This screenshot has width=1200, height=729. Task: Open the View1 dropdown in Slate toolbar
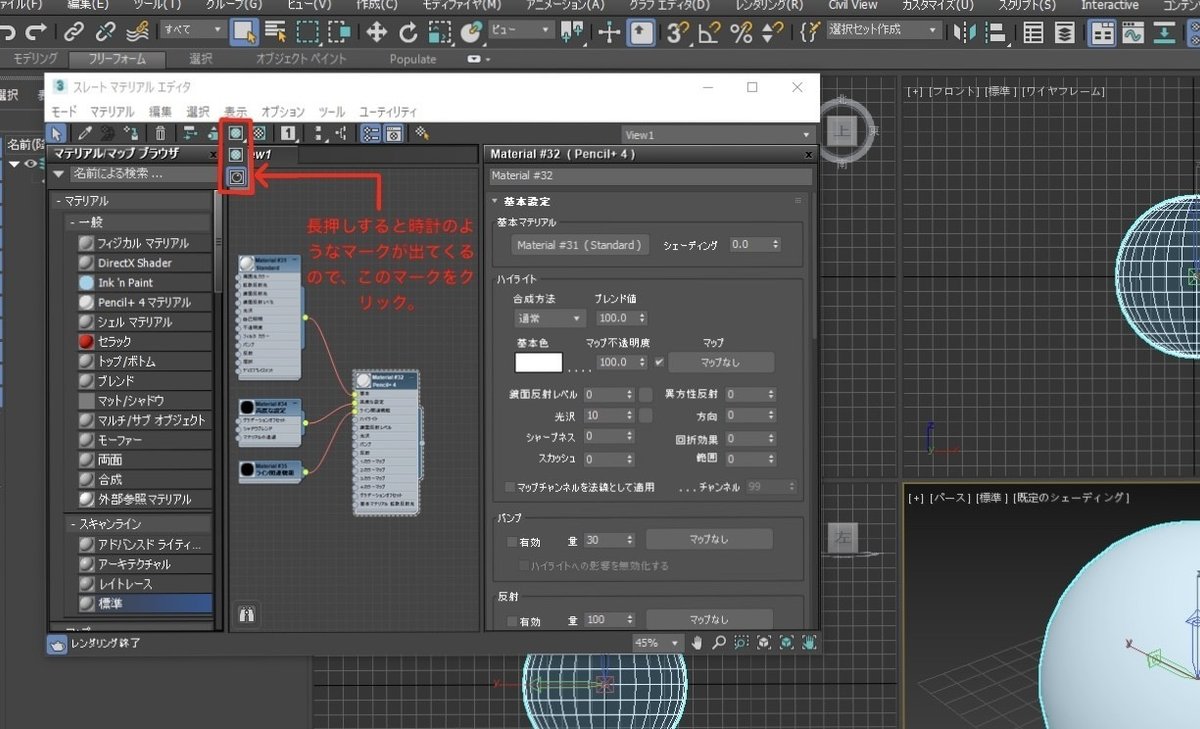[x=717, y=134]
